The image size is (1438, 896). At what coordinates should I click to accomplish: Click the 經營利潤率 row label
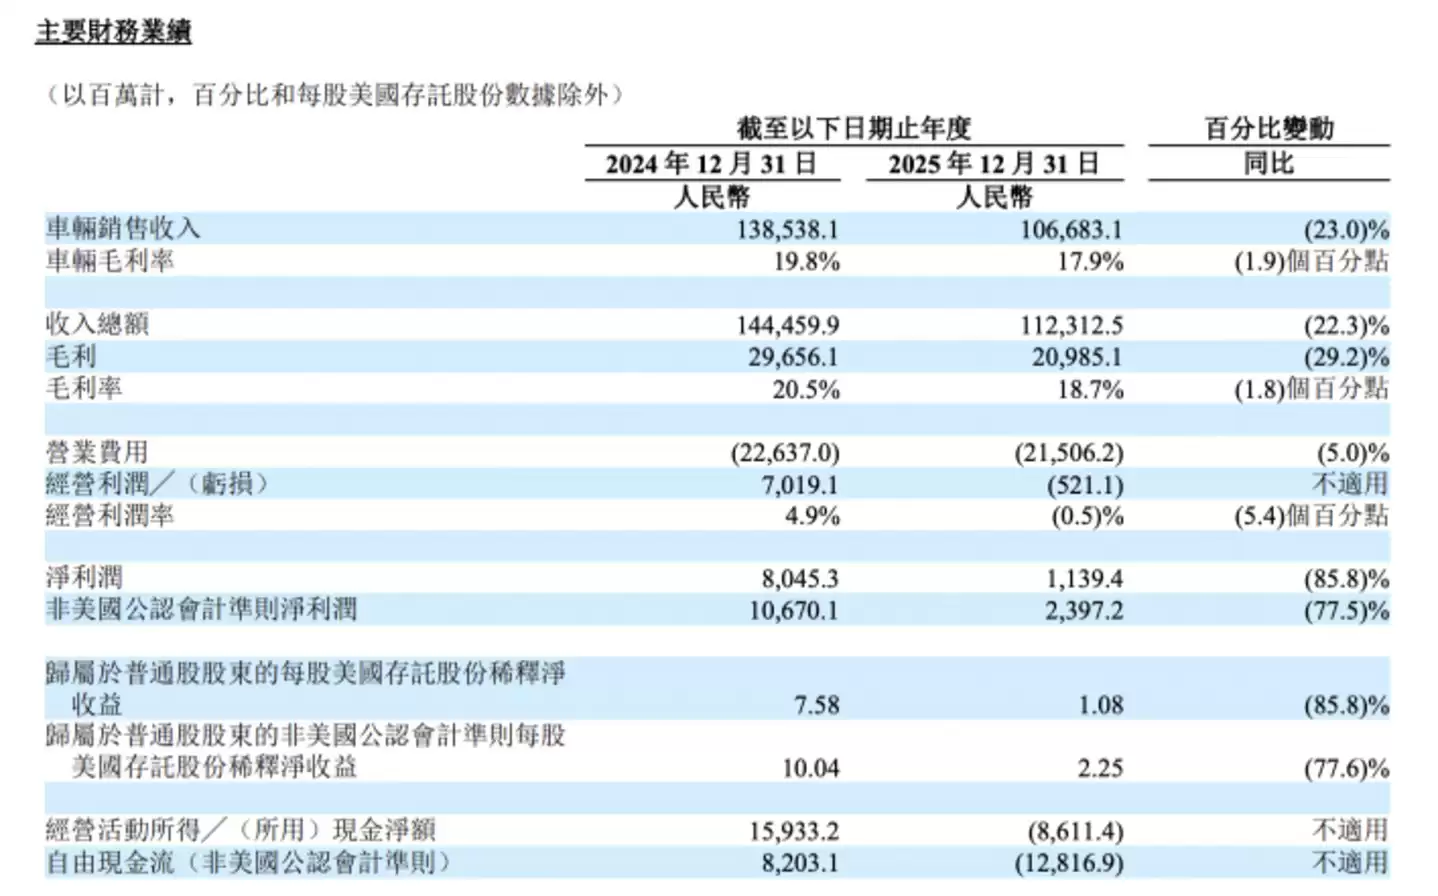point(110,516)
